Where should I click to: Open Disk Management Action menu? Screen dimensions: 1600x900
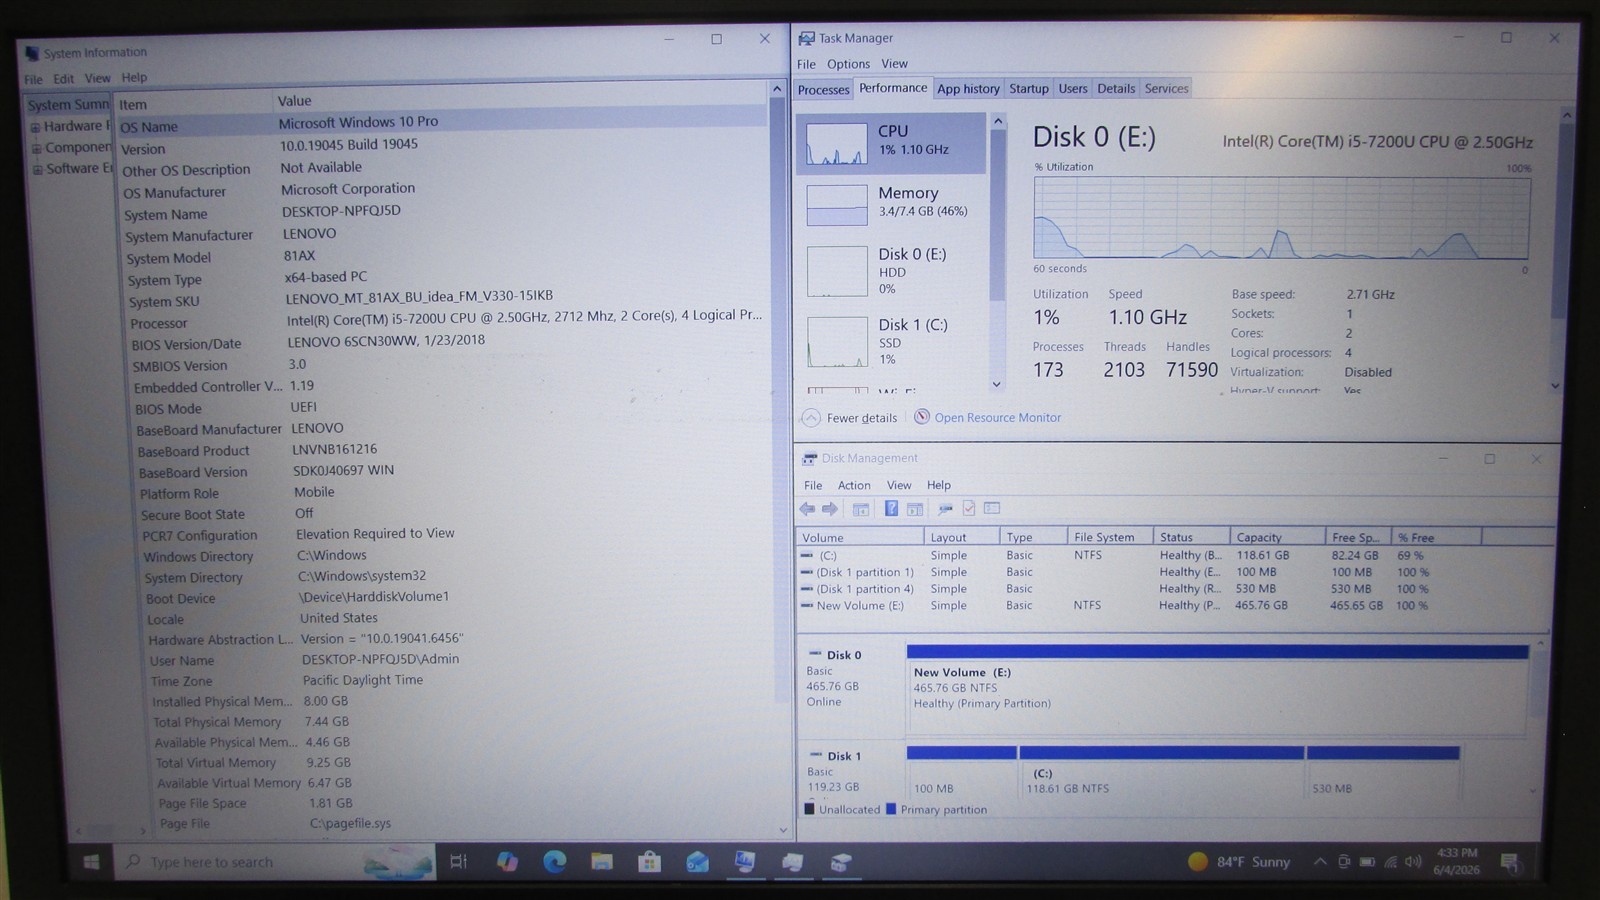(854, 485)
